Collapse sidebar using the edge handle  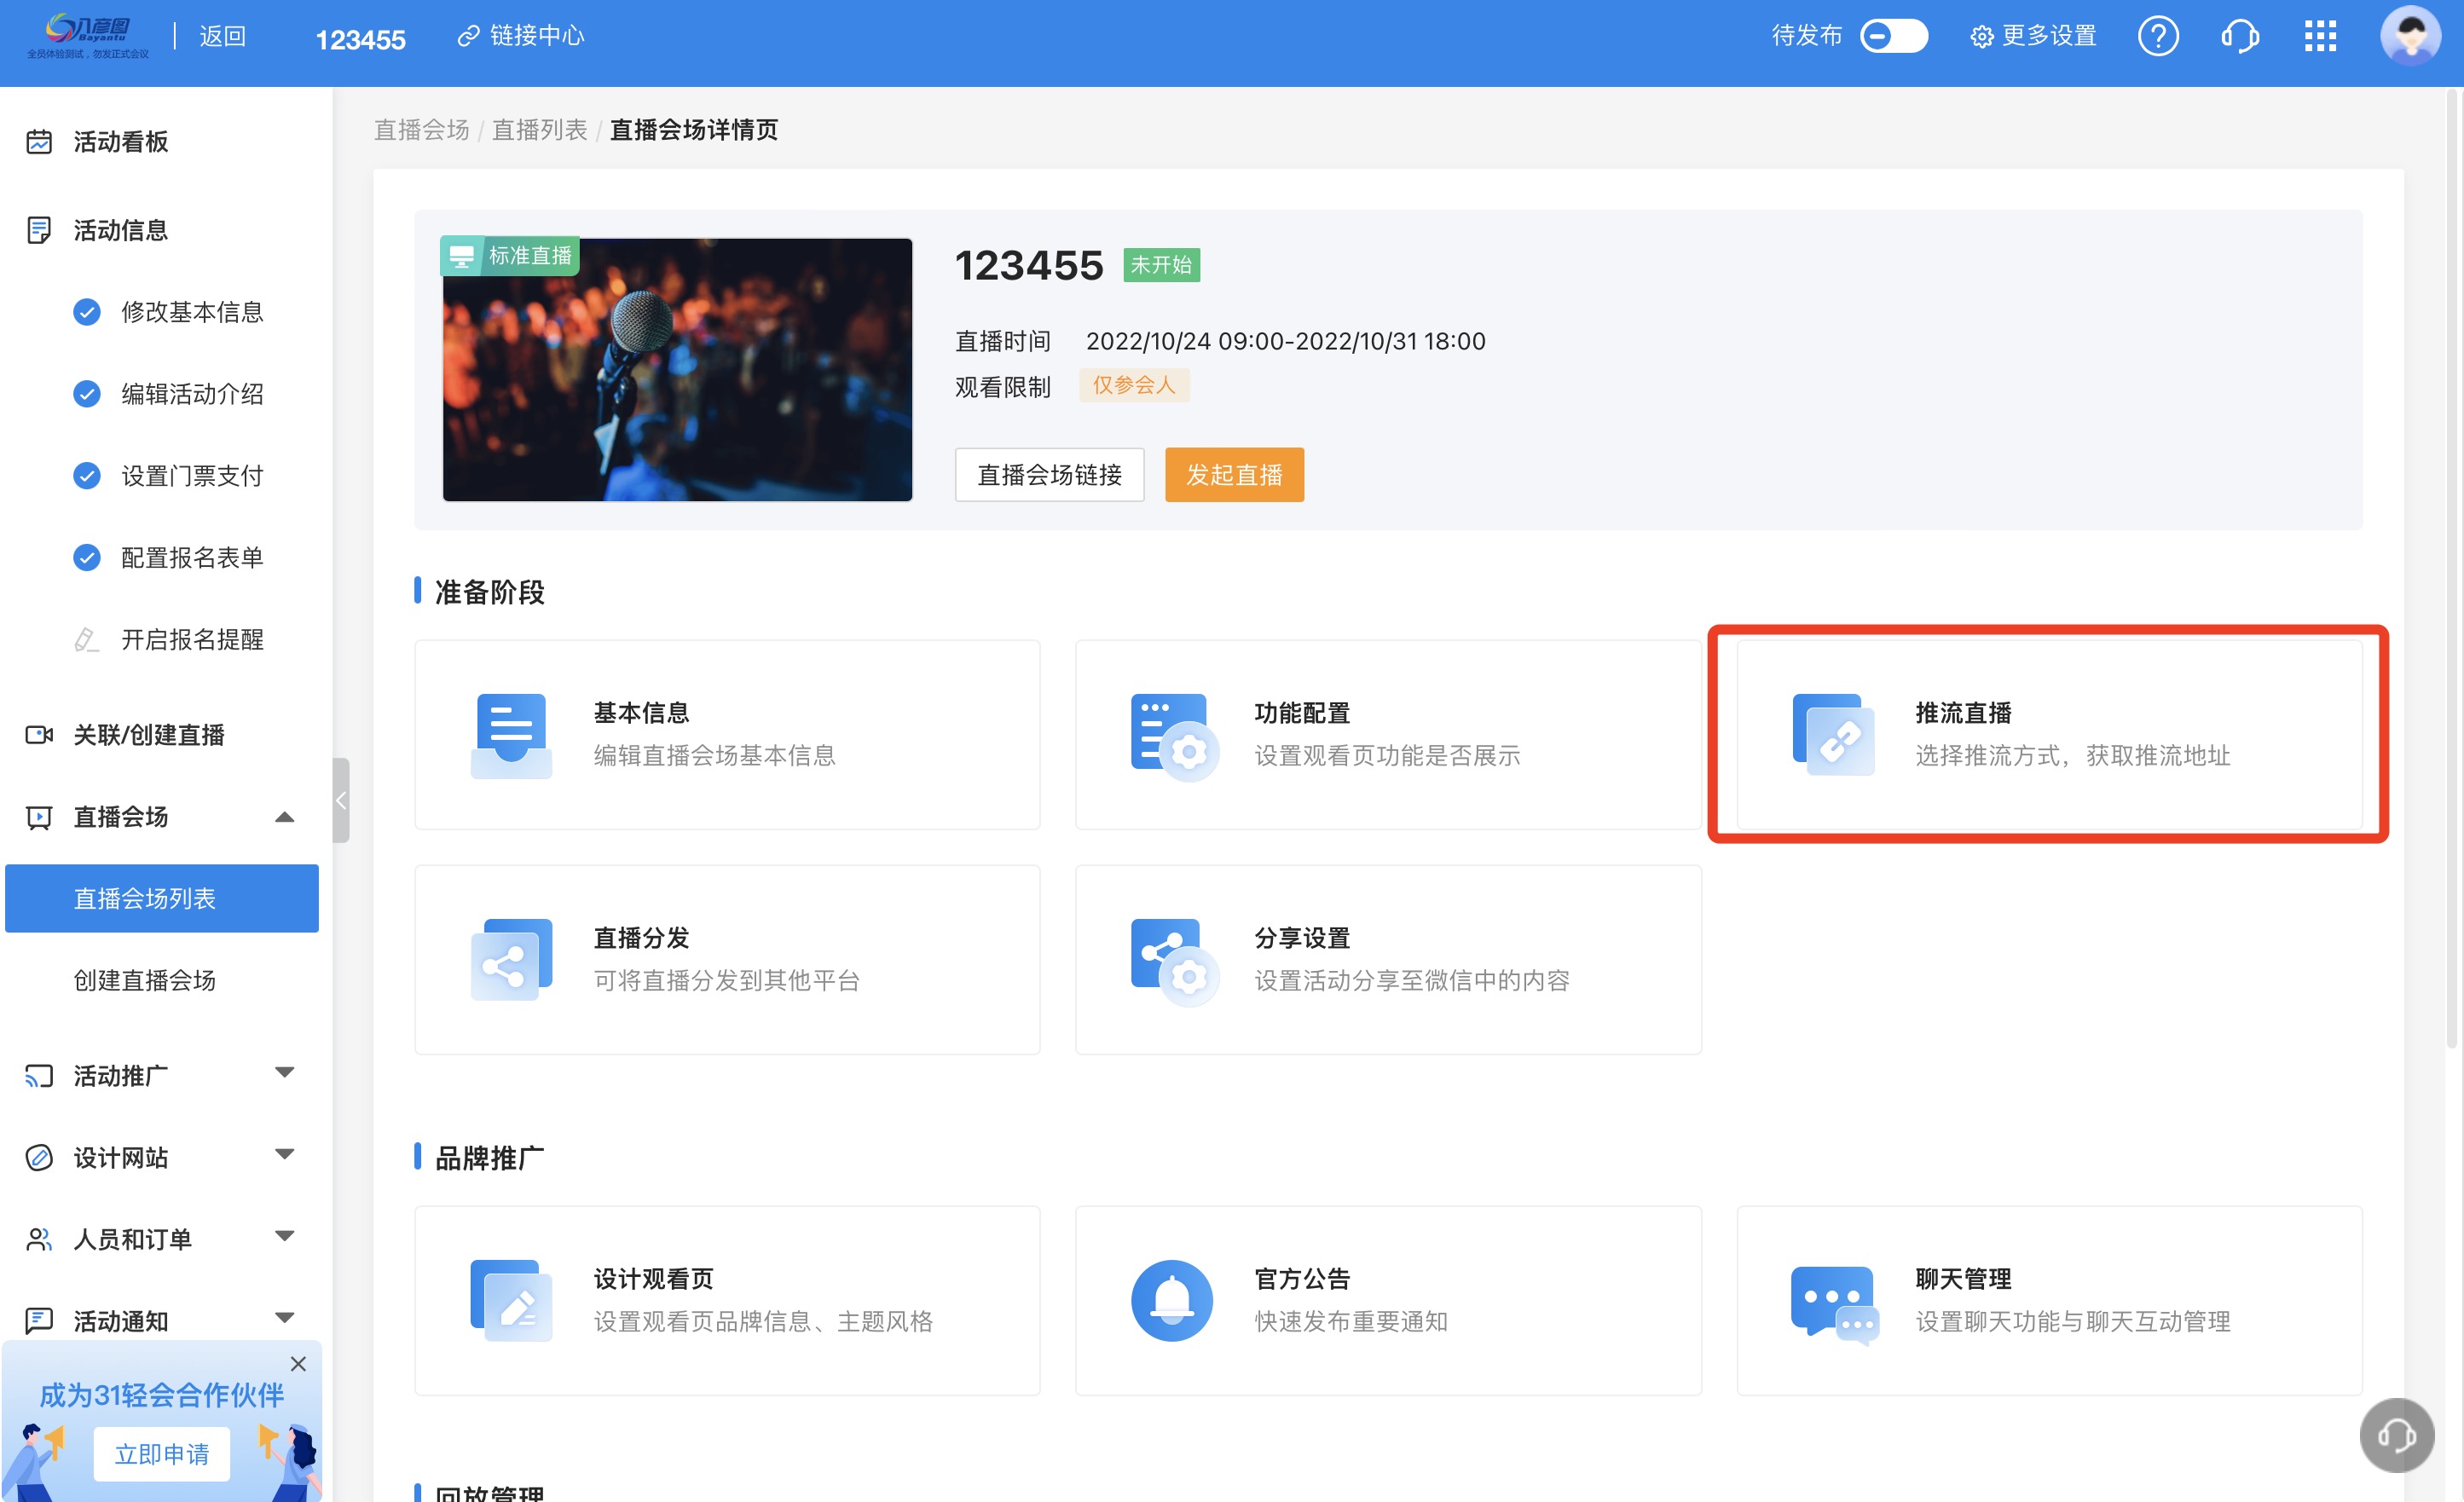(x=341, y=800)
